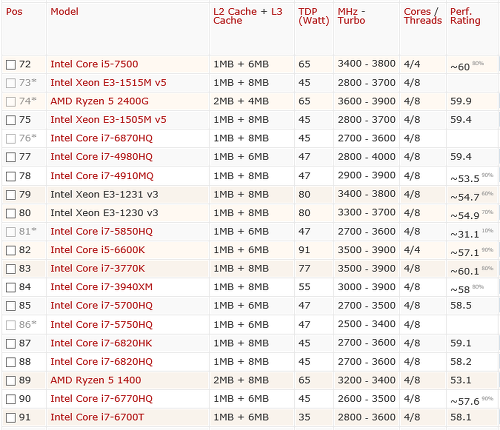This screenshot has width=500, height=430.
Task: Open the Intel Core i7-5750HQ link
Action: (x=101, y=324)
